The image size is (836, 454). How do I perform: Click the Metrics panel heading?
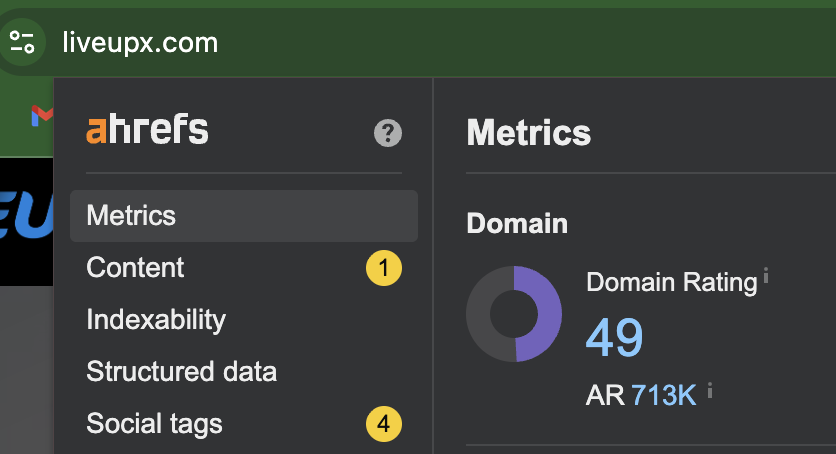[x=529, y=132]
